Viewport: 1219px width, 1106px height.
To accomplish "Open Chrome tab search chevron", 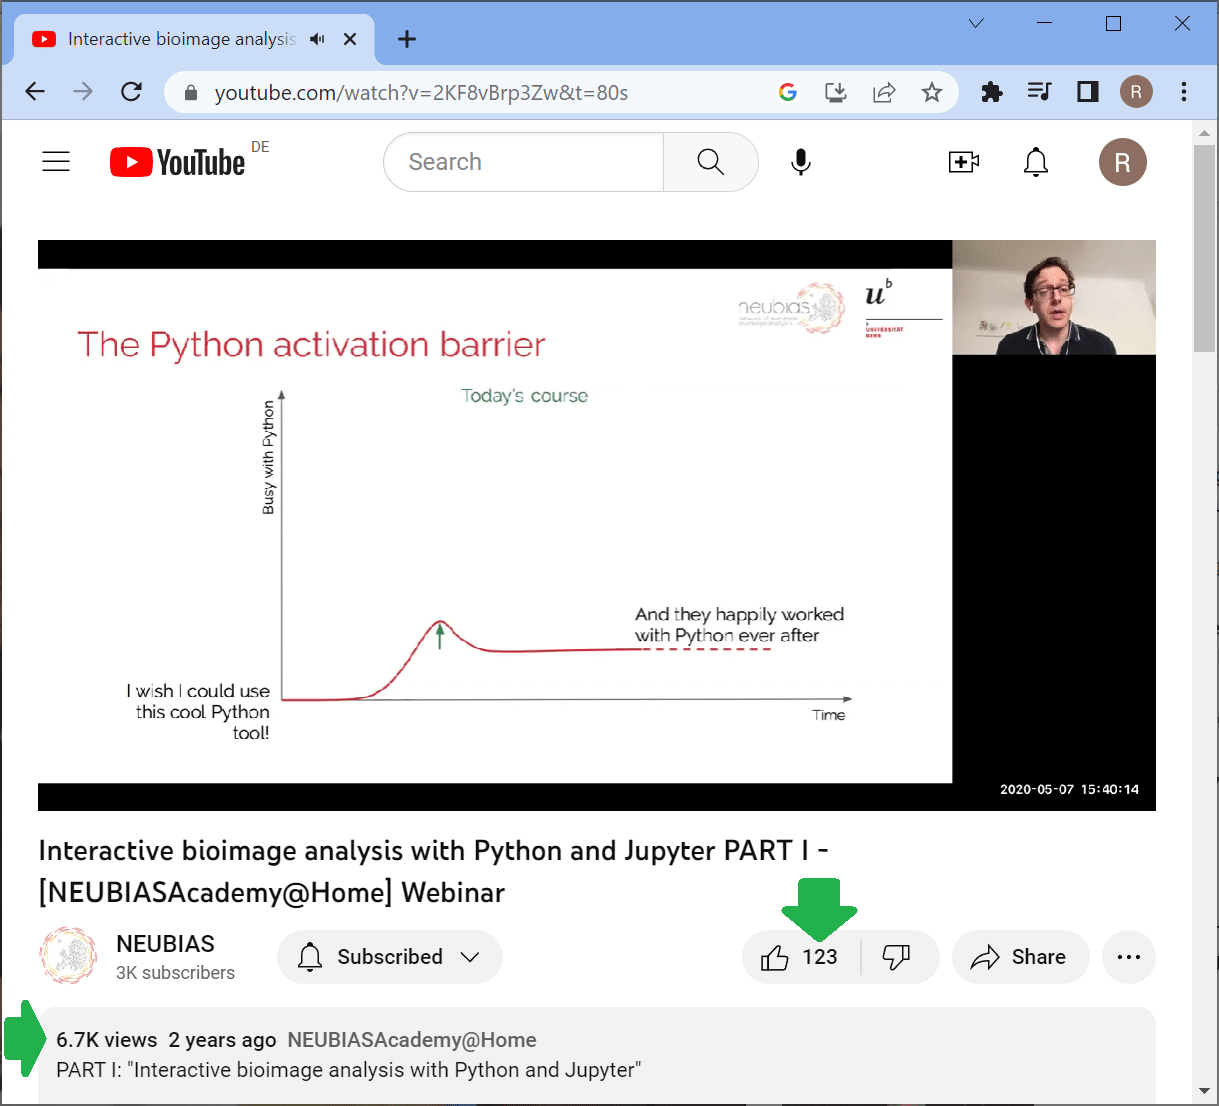I will [x=976, y=24].
